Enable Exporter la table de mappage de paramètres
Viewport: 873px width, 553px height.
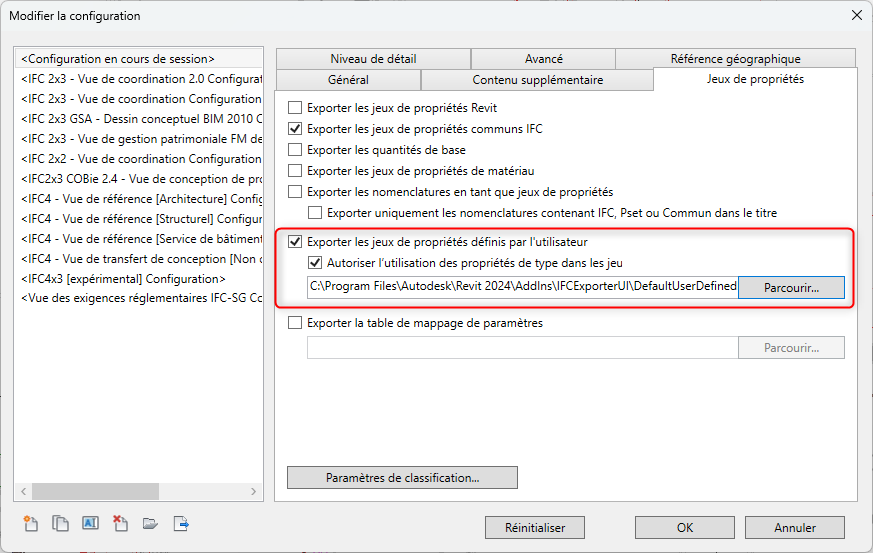(x=295, y=323)
